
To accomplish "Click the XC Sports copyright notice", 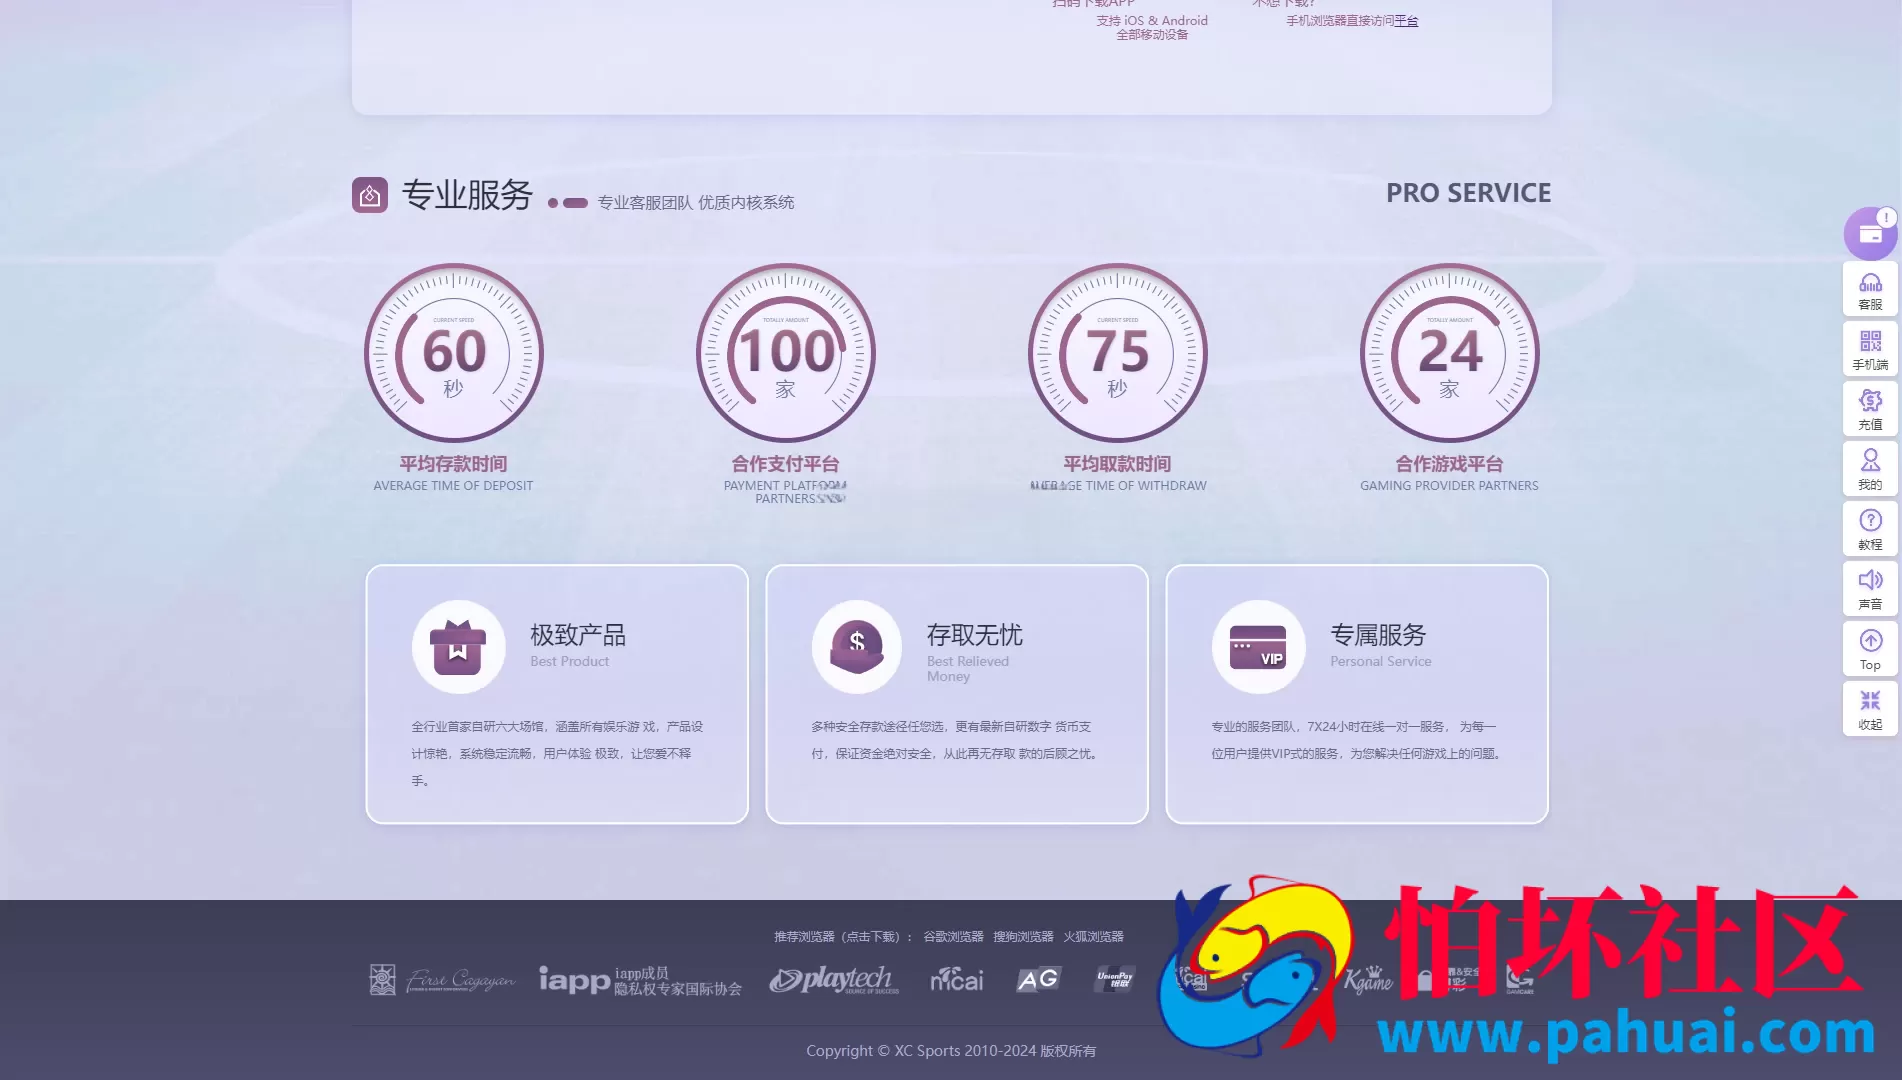I will pos(951,1051).
